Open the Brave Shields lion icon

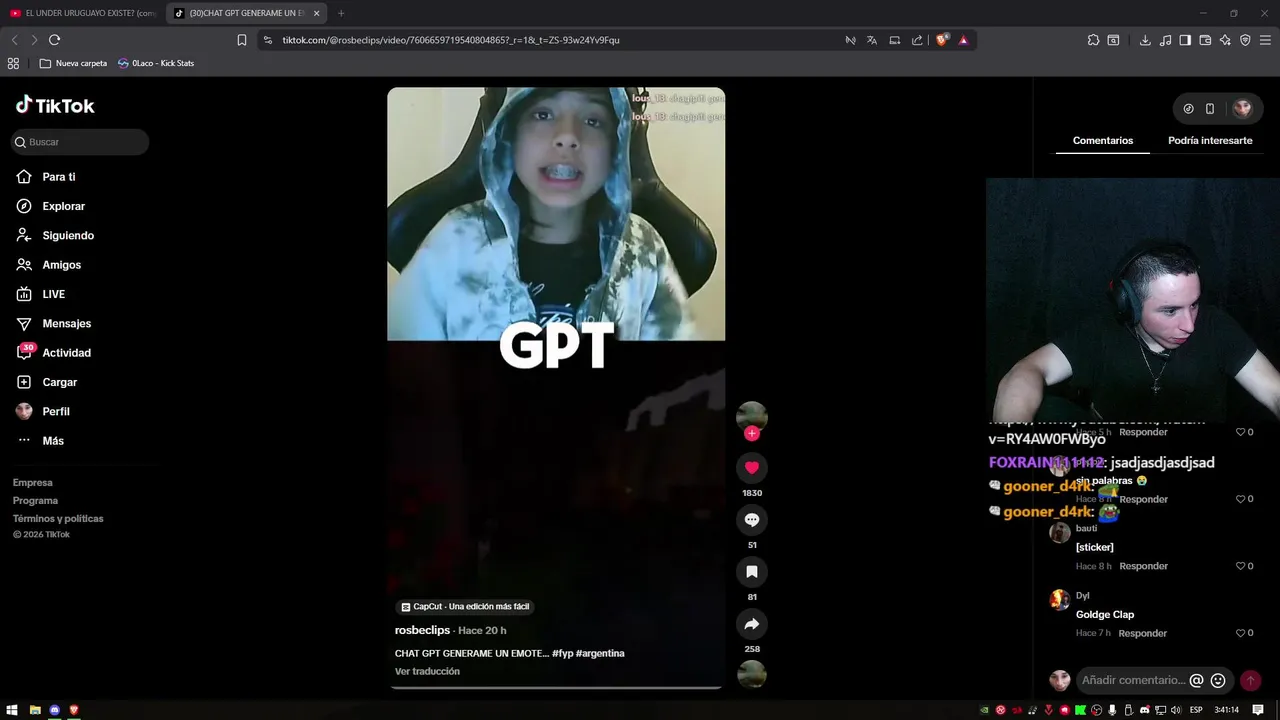coord(941,40)
